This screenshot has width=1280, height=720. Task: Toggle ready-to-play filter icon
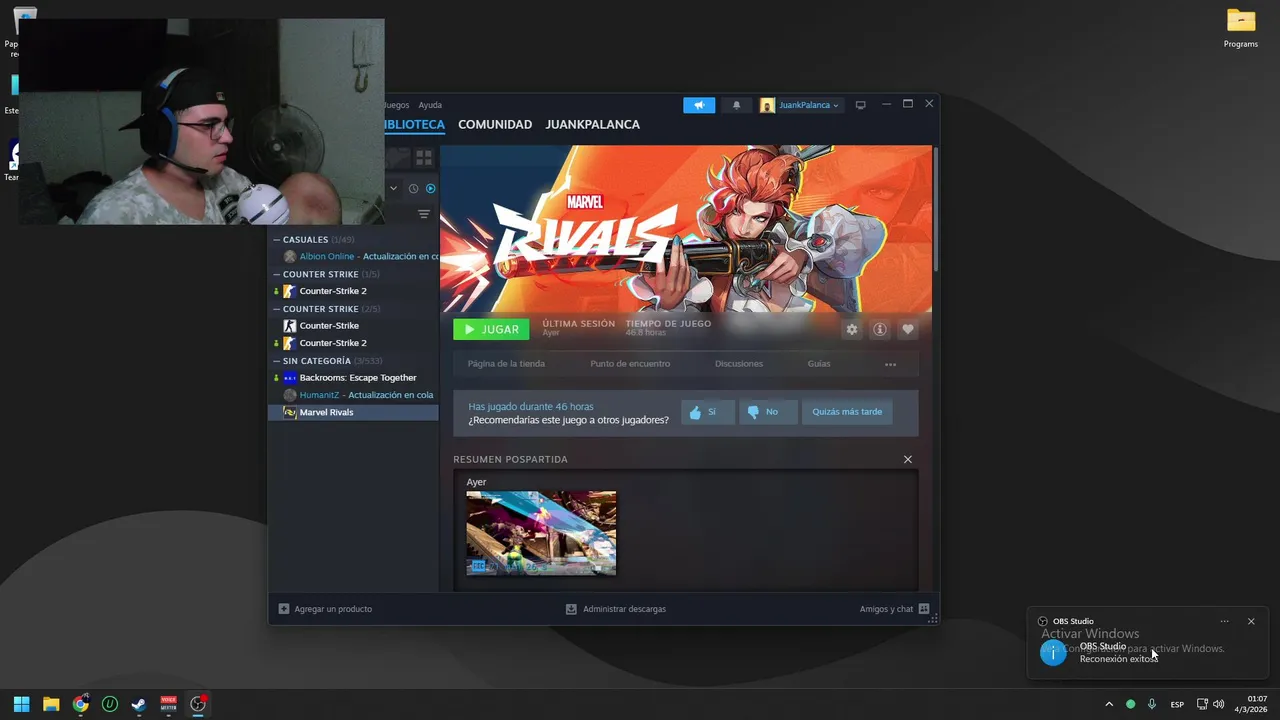pos(431,188)
